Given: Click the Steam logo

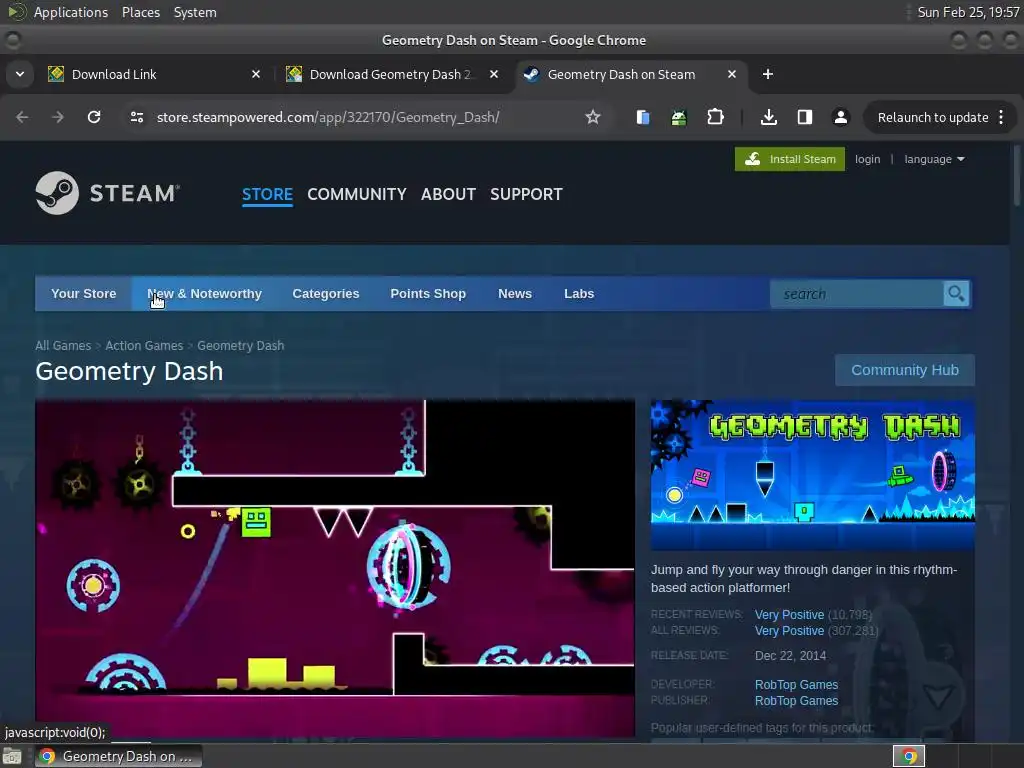Looking at the screenshot, I should pos(108,193).
